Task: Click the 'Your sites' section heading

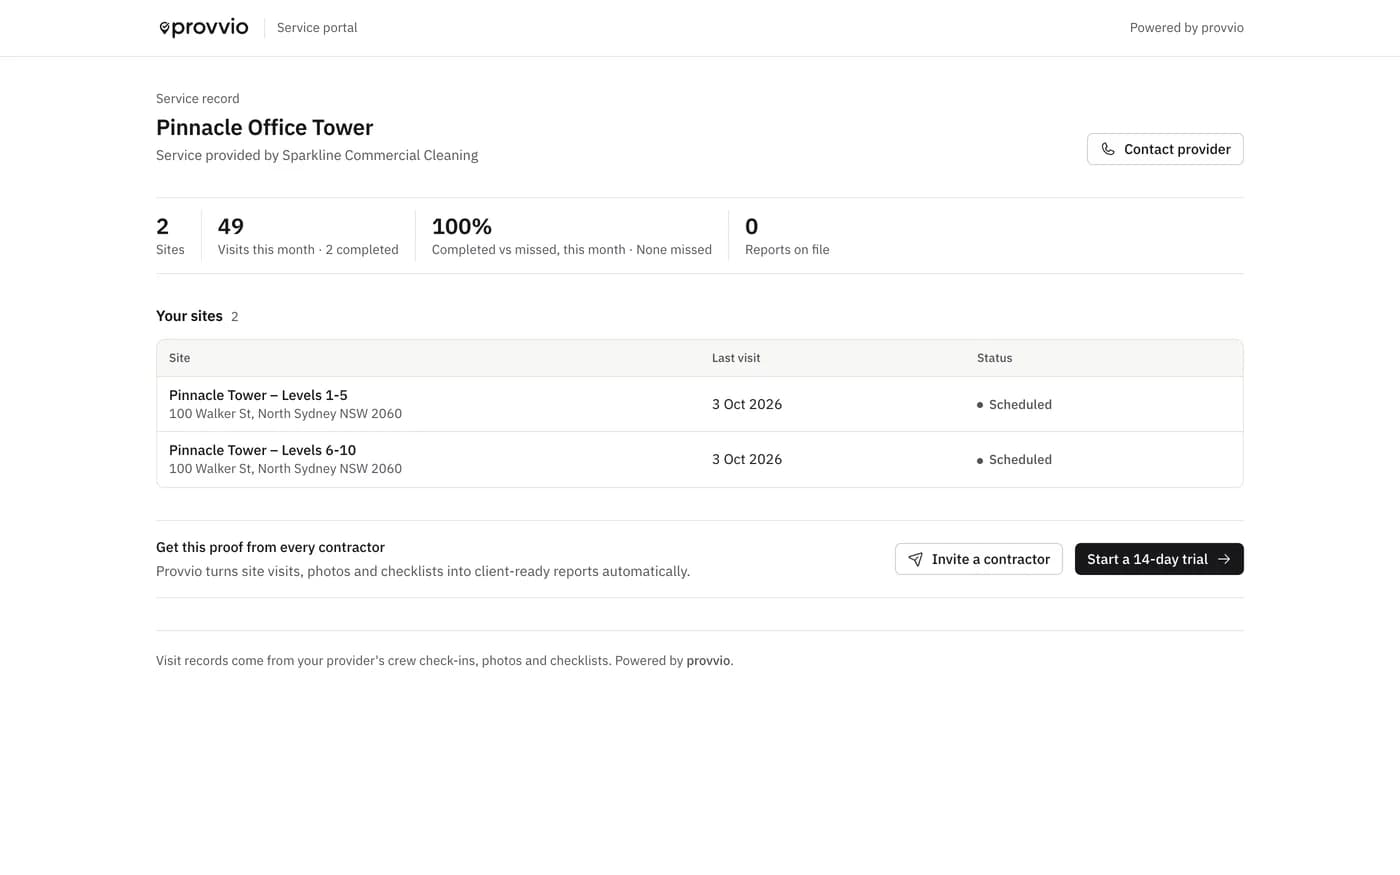Action: pyautogui.click(x=189, y=316)
